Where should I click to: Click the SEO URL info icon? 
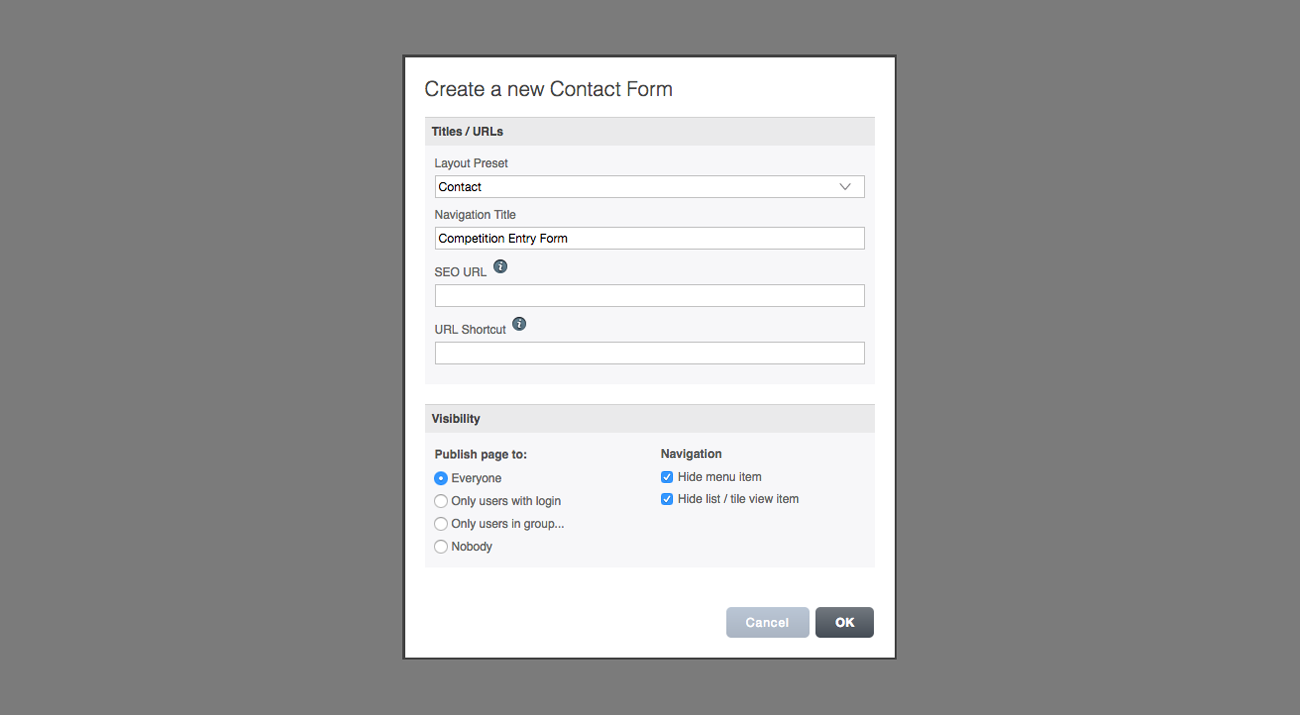tap(500, 267)
